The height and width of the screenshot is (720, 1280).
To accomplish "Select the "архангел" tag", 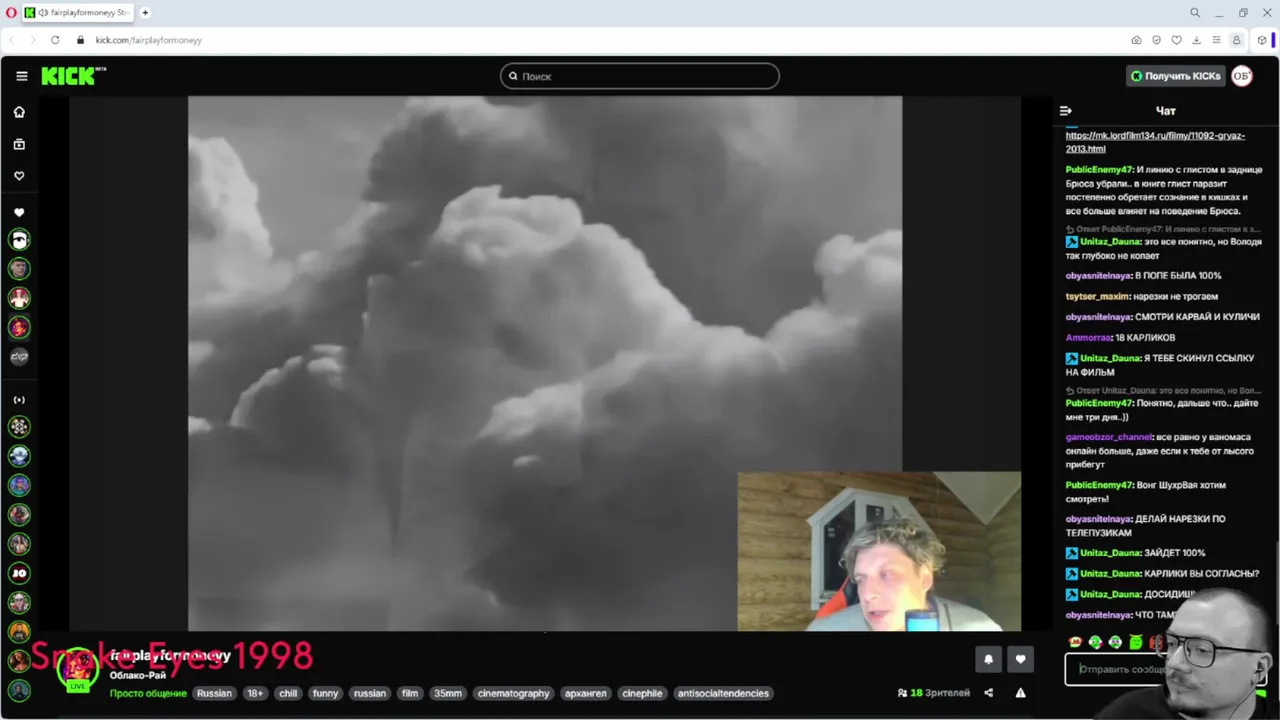I will (x=586, y=693).
